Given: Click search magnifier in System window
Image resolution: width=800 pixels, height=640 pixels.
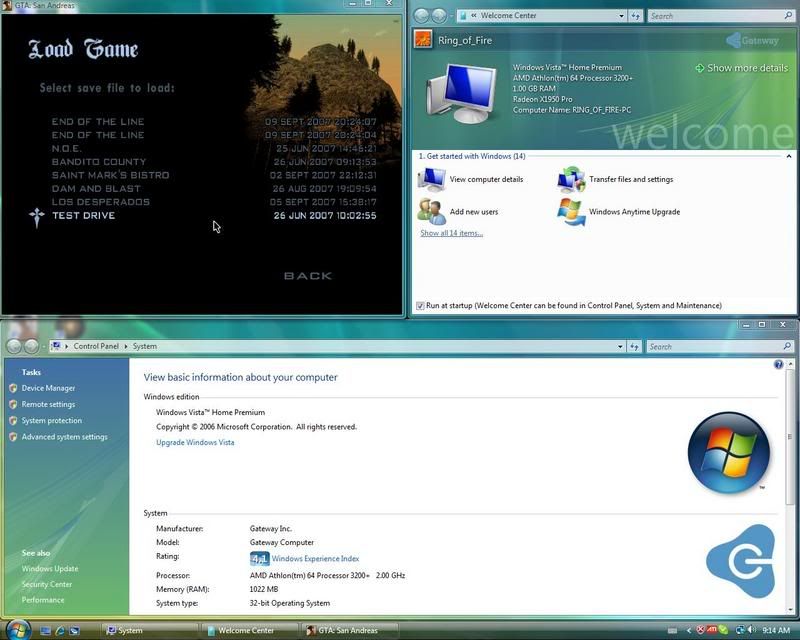Looking at the screenshot, I should [787, 347].
